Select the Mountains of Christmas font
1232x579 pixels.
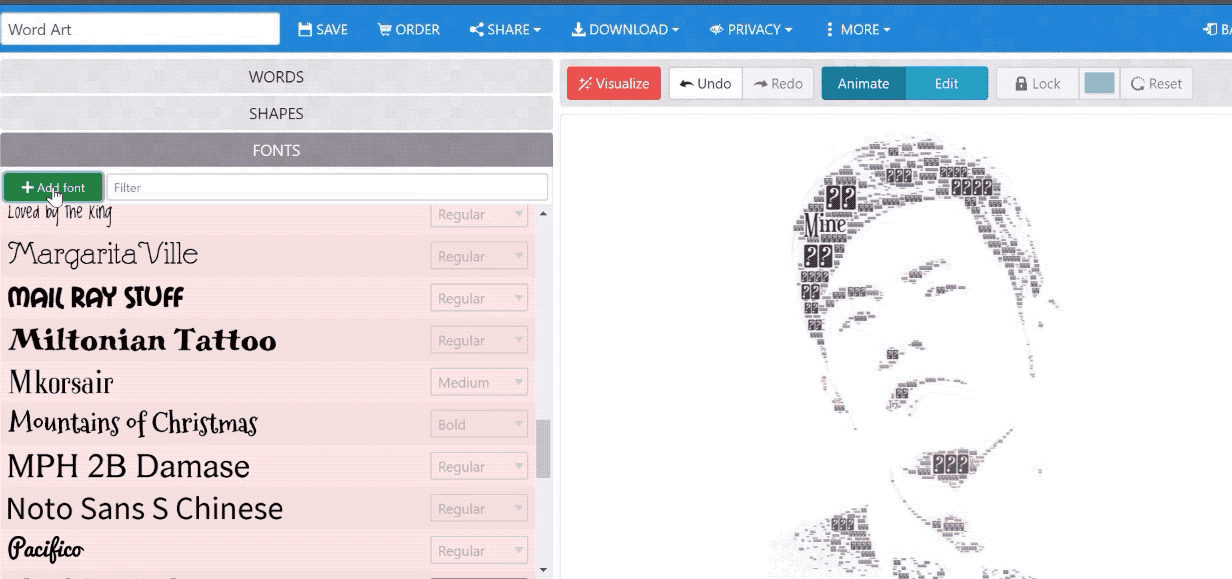click(132, 424)
